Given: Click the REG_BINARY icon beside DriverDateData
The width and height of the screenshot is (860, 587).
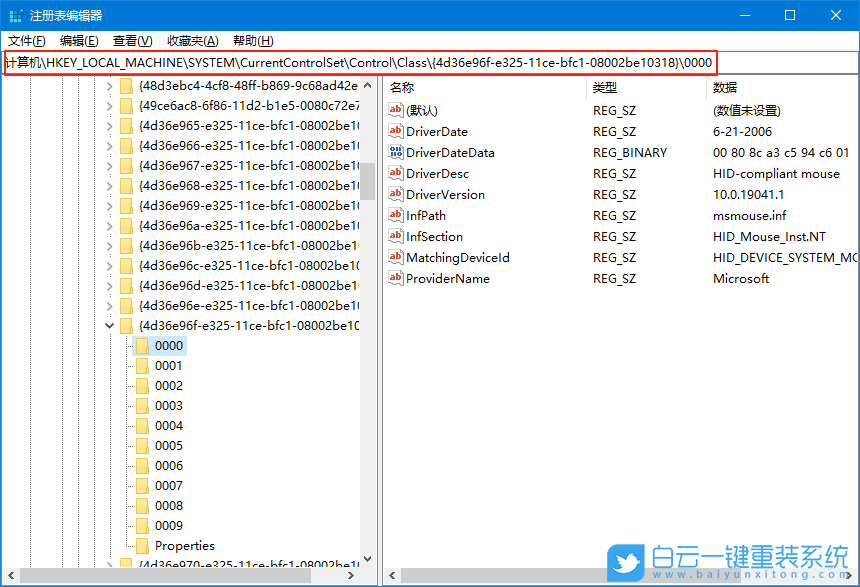Looking at the screenshot, I should [x=398, y=152].
